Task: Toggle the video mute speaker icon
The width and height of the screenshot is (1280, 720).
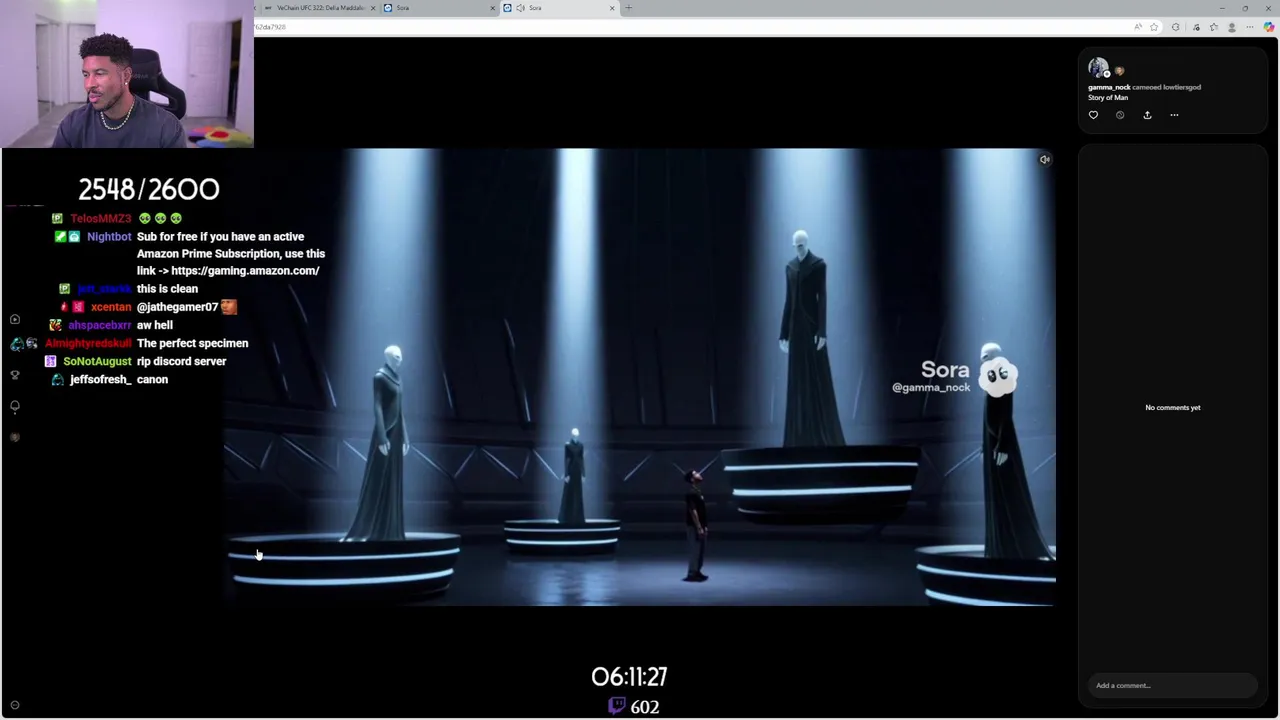Action: [x=1044, y=159]
